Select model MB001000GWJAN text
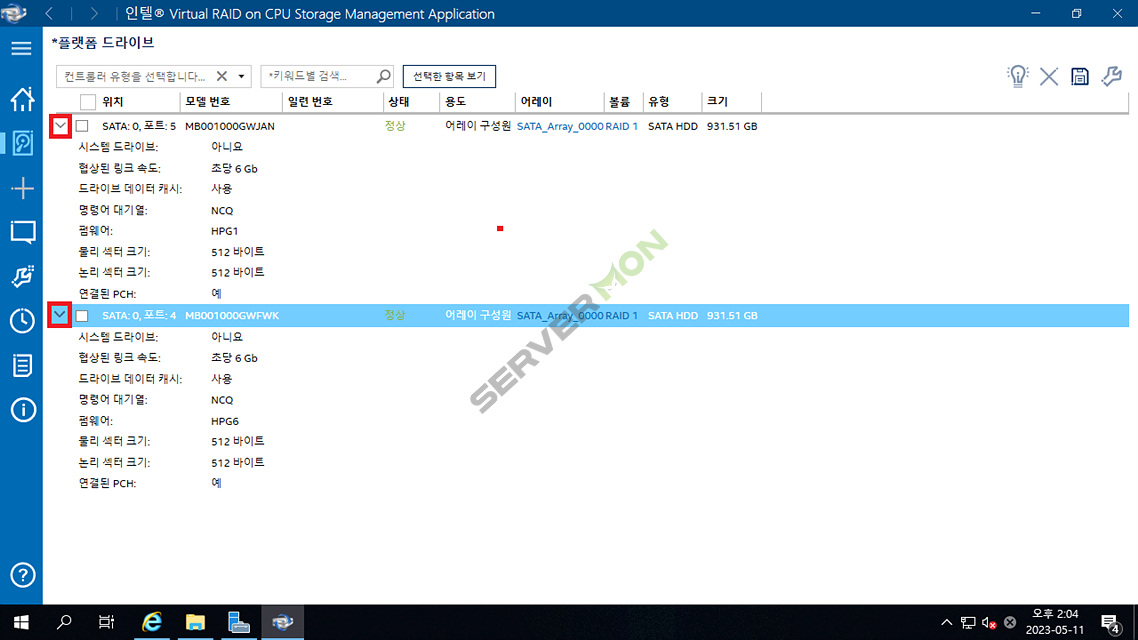Screen dimensions: 1138x640 pyautogui.click(x=229, y=126)
